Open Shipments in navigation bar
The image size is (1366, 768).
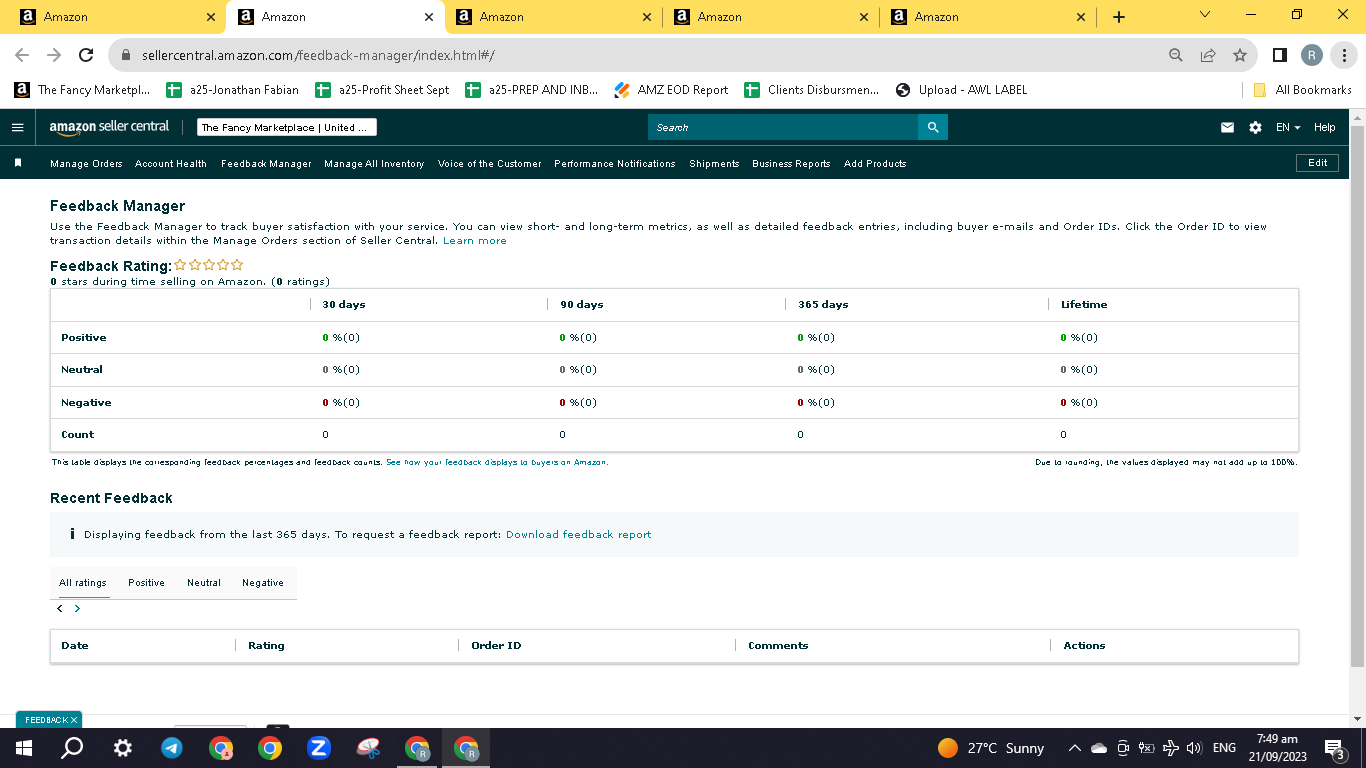[x=714, y=164]
